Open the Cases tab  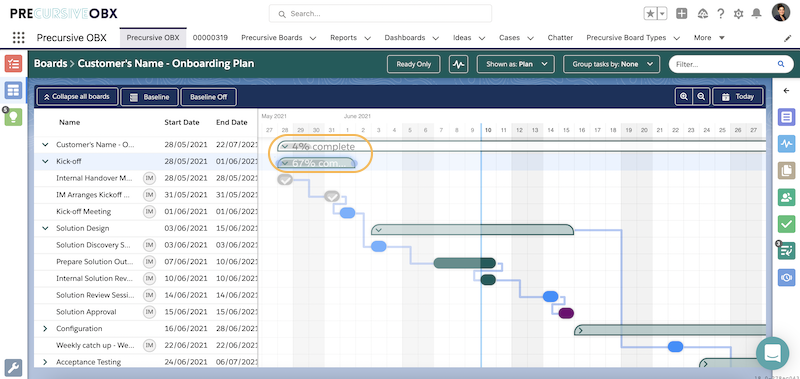(x=510, y=38)
